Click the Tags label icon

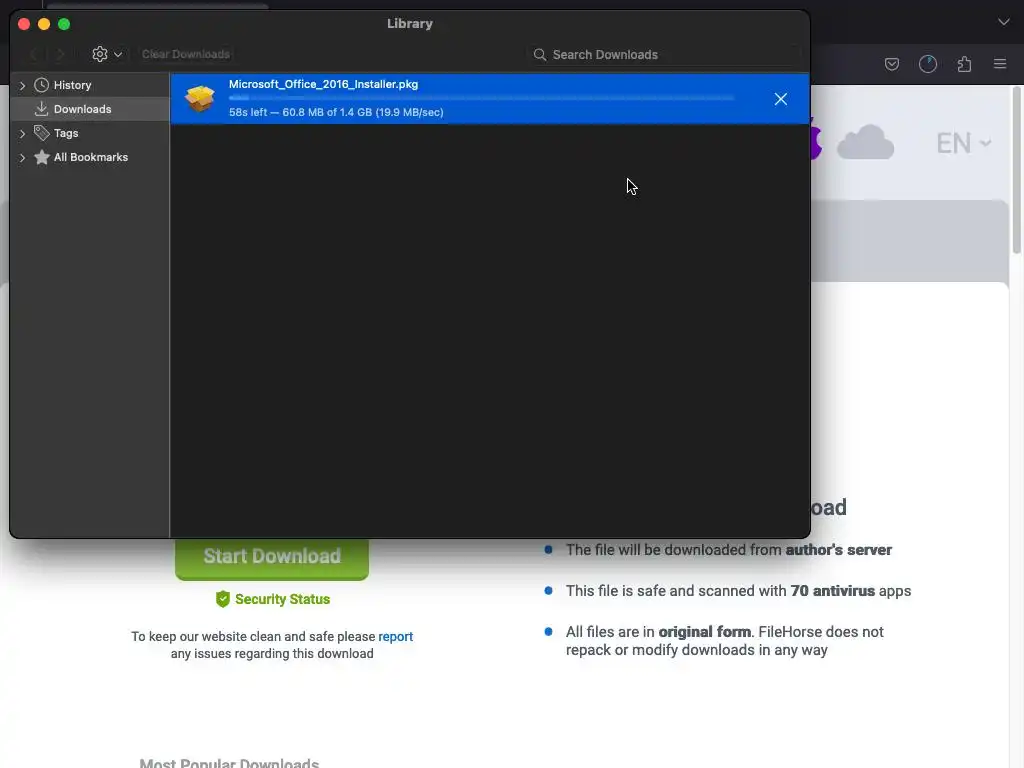pos(41,133)
